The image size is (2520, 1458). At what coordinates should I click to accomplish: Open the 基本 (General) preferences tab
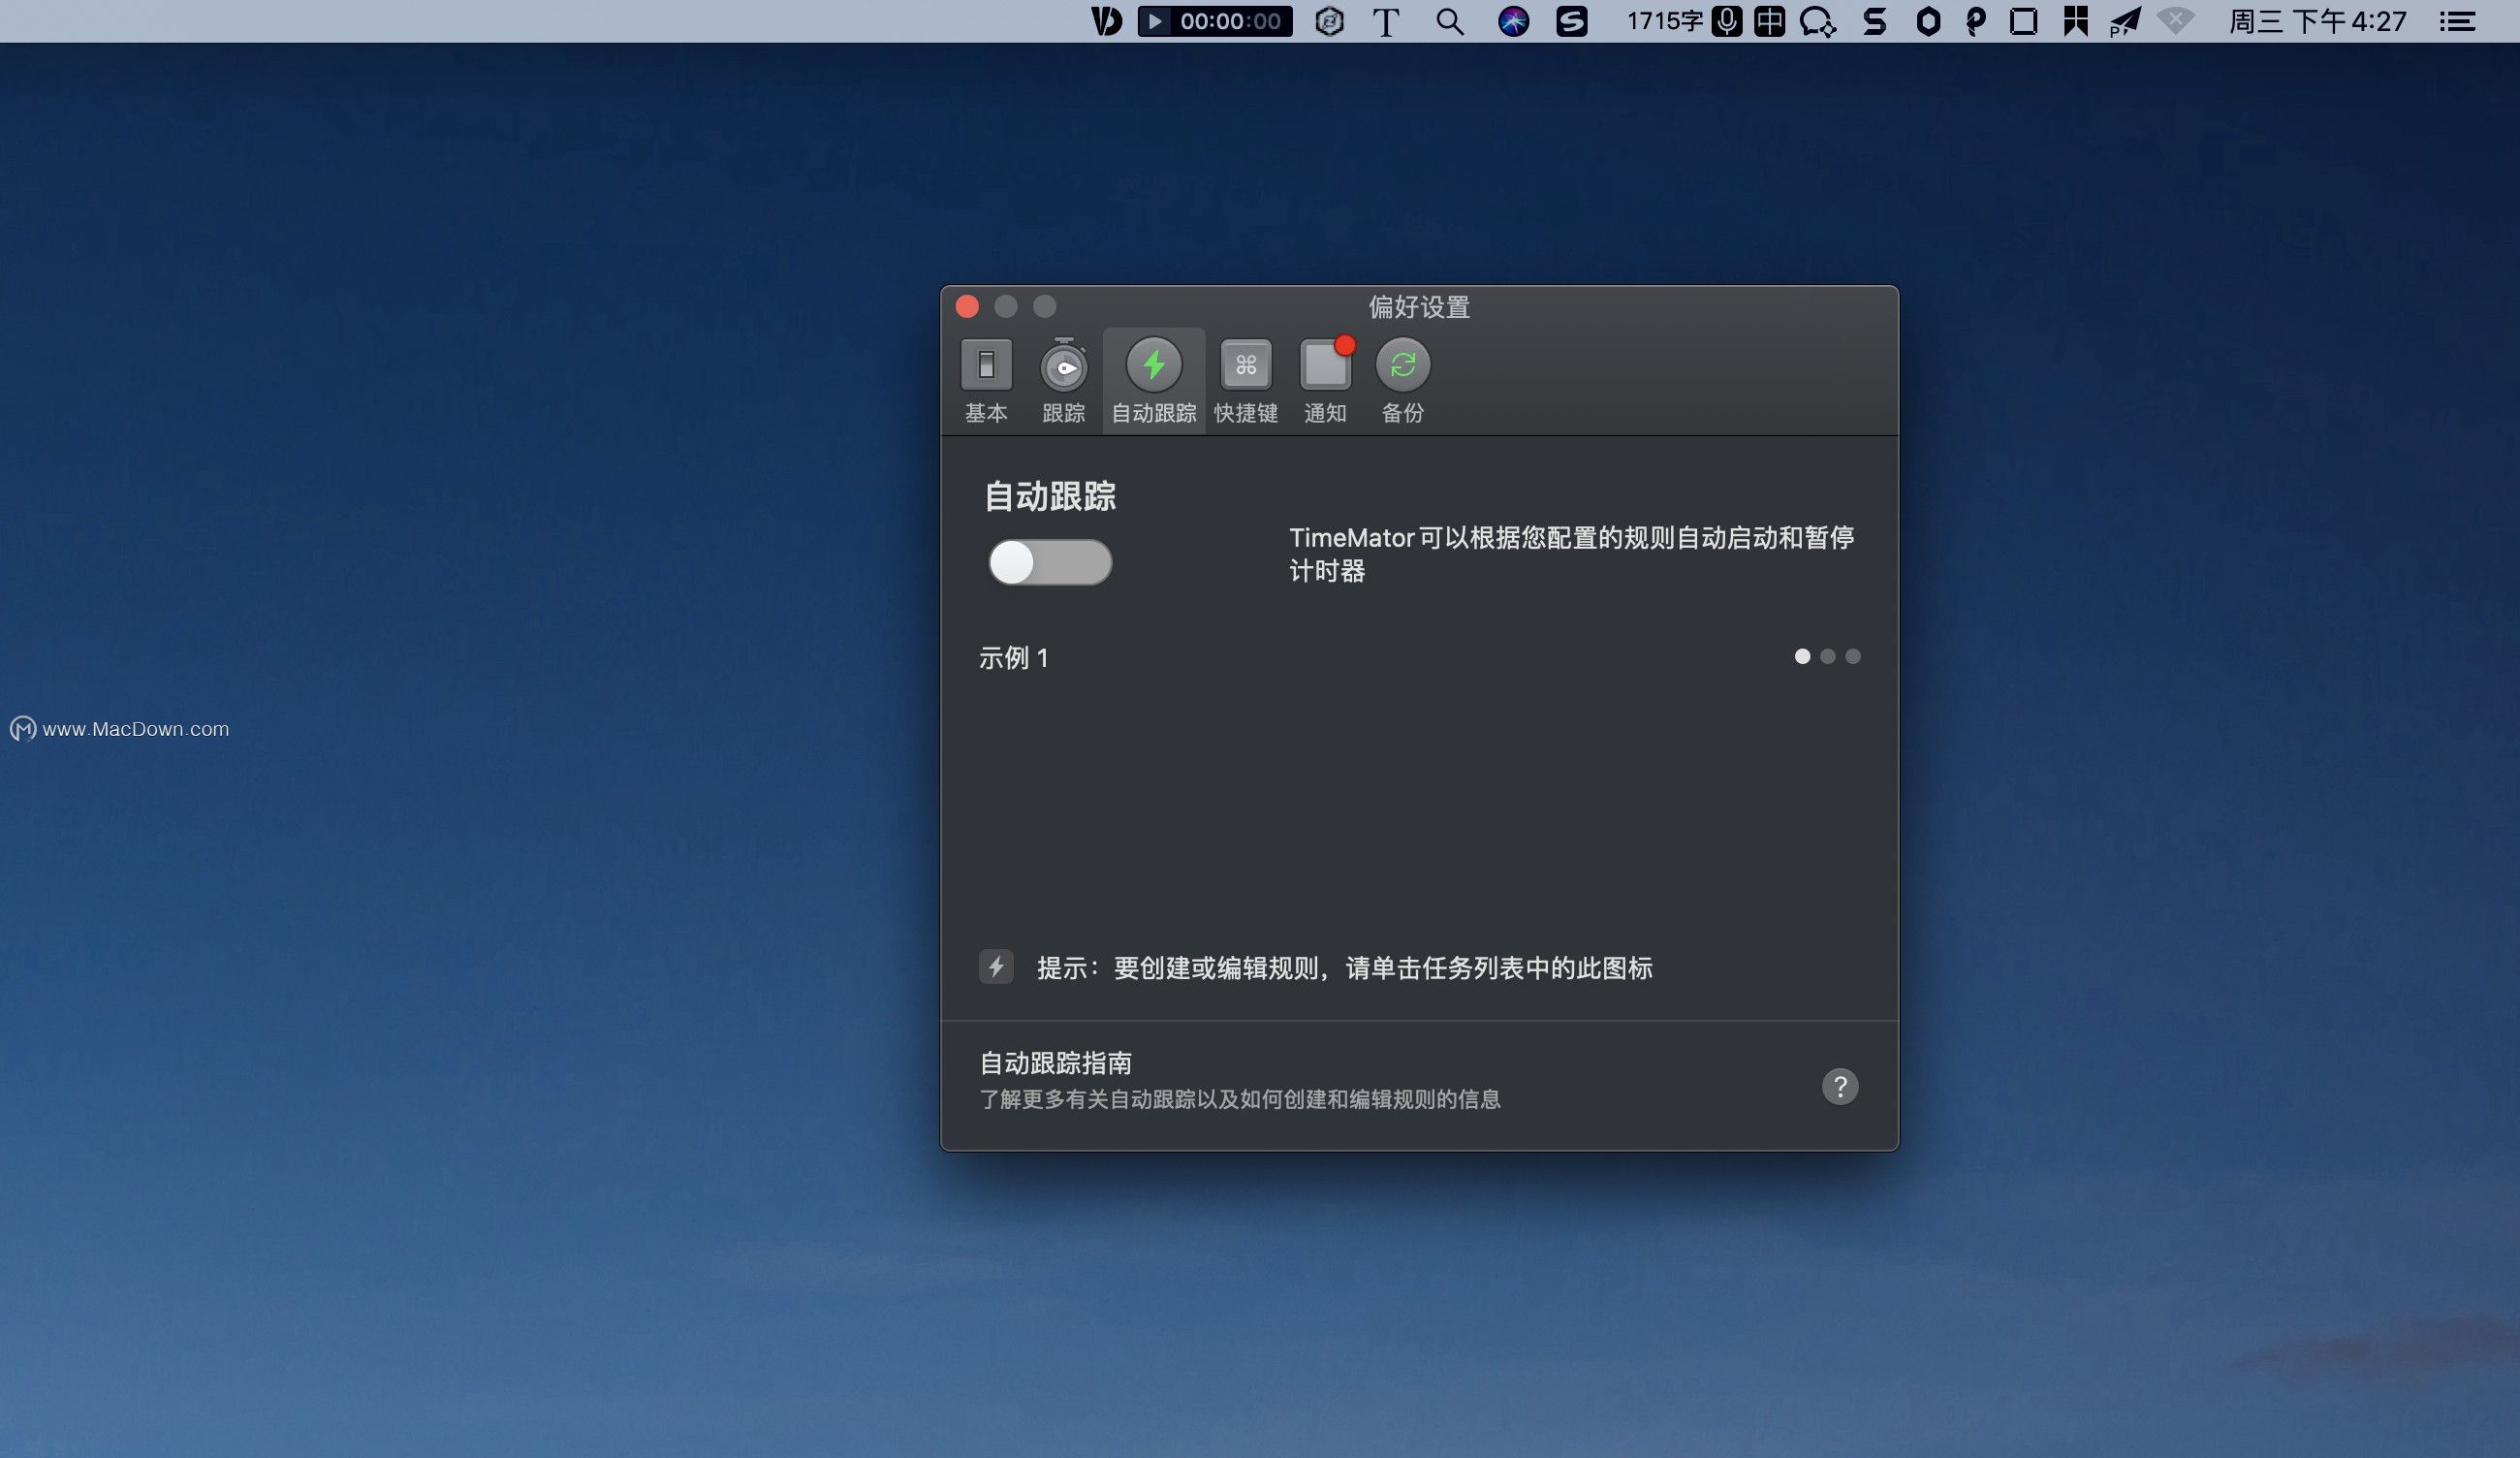click(986, 381)
